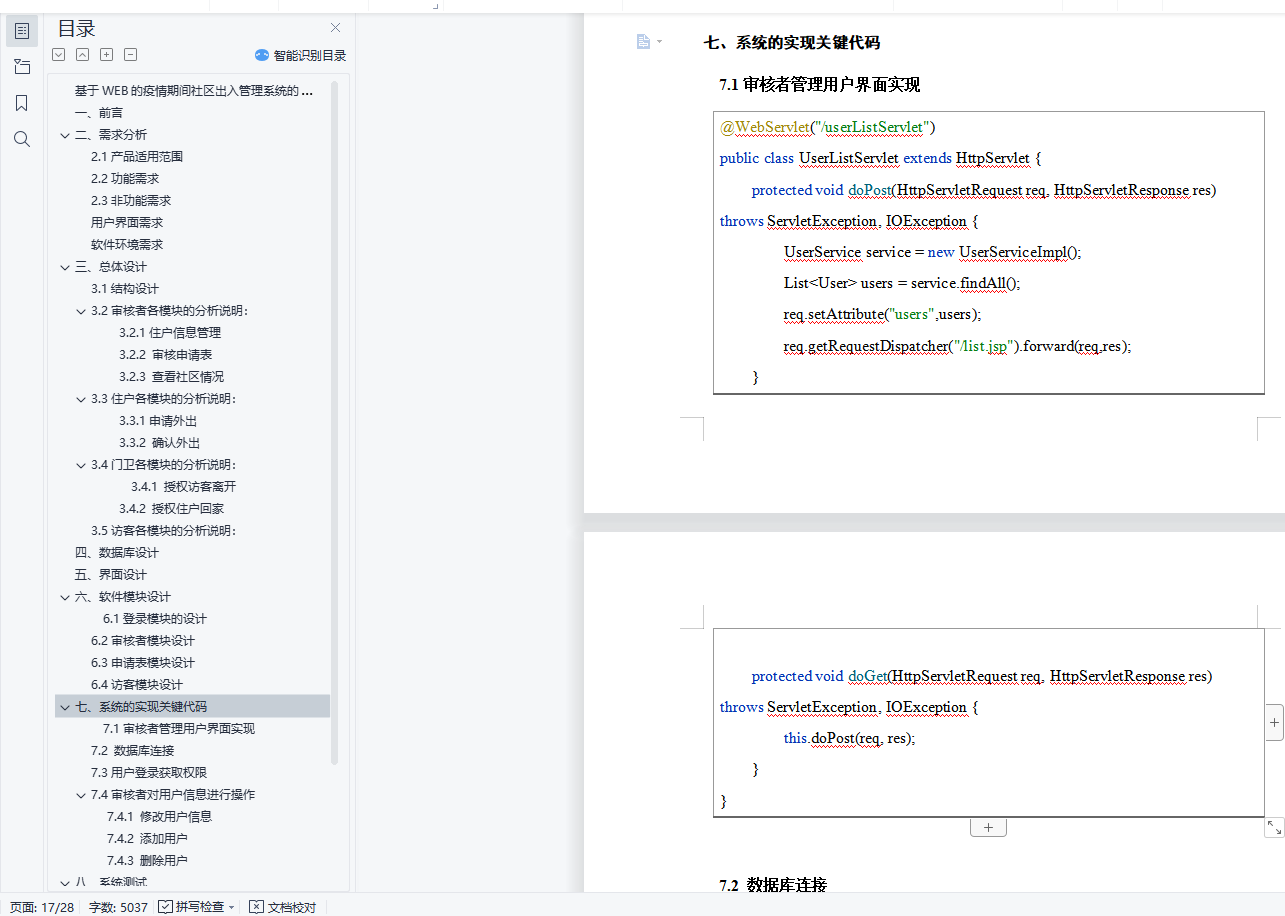Image resolution: width=1285 pixels, height=916 pixels.
Task: Jump to 2.3 非功能需求
Action: [131, 200]
